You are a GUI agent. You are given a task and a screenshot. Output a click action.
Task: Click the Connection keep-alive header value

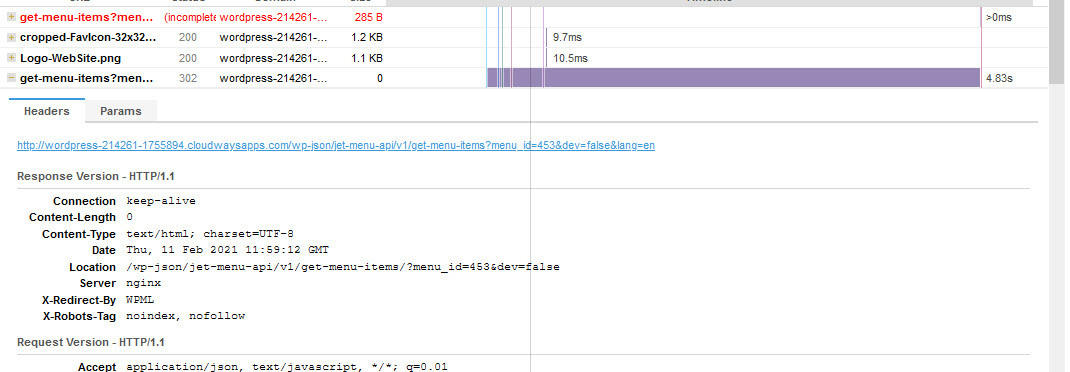(x=161, y=201)
